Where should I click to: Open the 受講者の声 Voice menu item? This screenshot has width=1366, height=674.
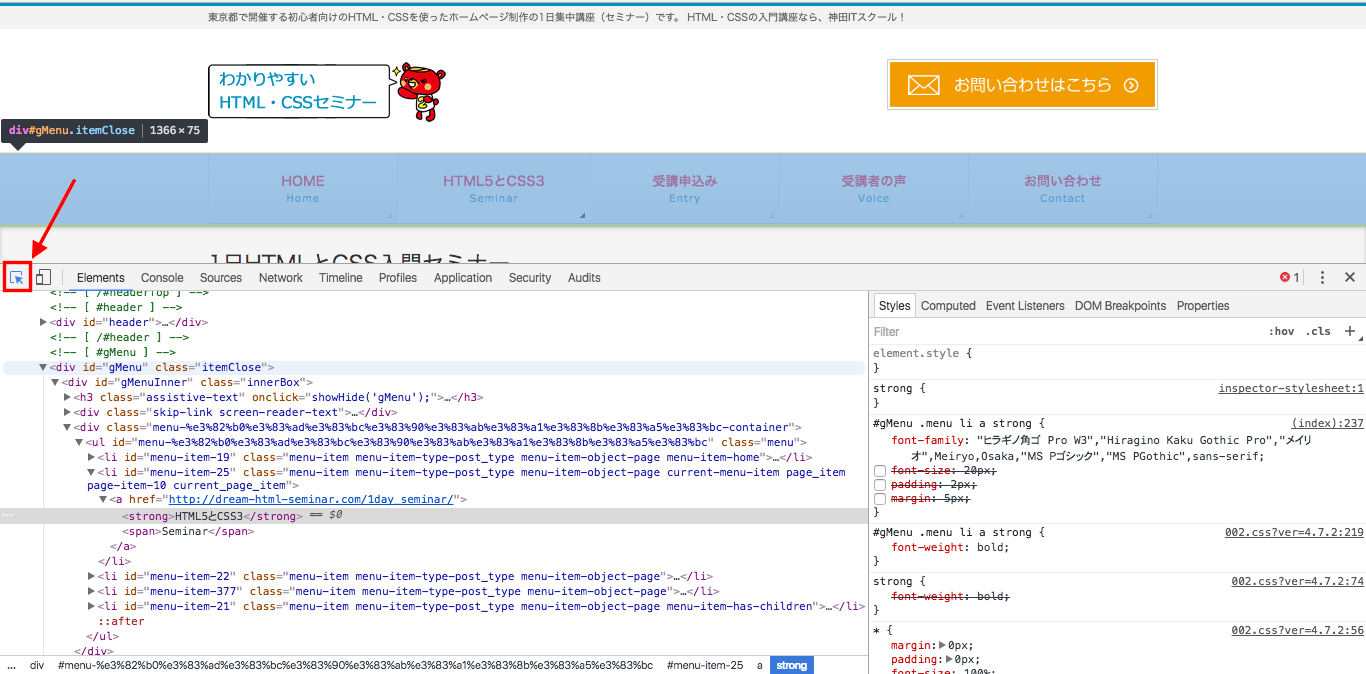coord(874,188)
